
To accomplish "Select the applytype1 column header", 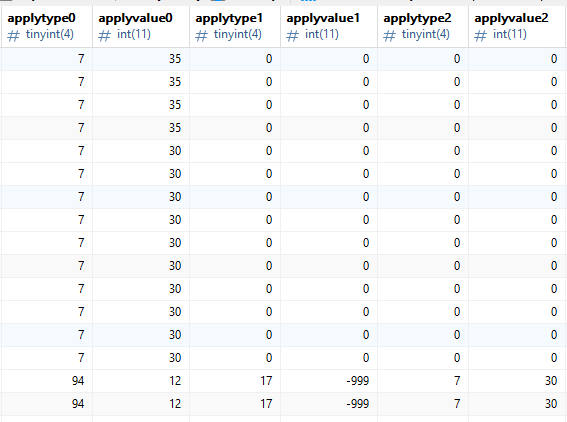I will point(235,26).
